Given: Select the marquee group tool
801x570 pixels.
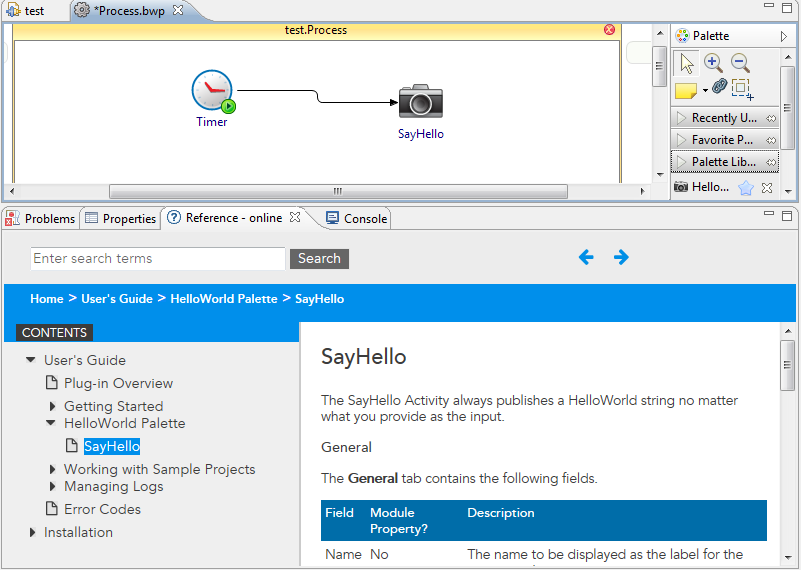Looking at the screenshot, I should tap(742, 89).
